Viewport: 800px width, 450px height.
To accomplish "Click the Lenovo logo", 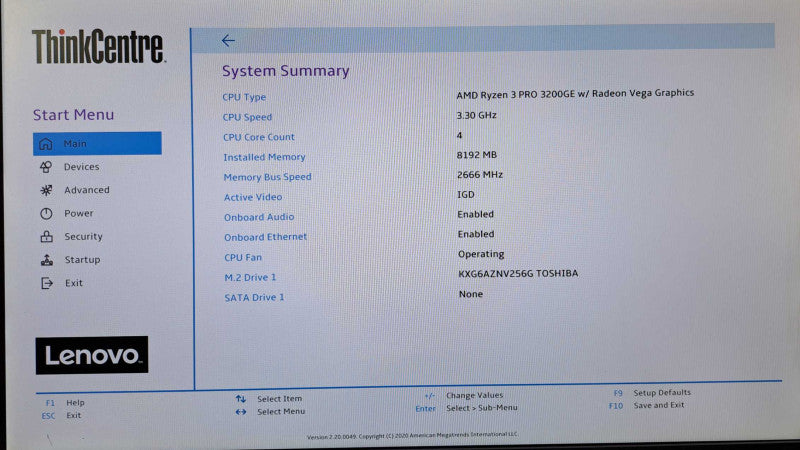I will 92,355.
